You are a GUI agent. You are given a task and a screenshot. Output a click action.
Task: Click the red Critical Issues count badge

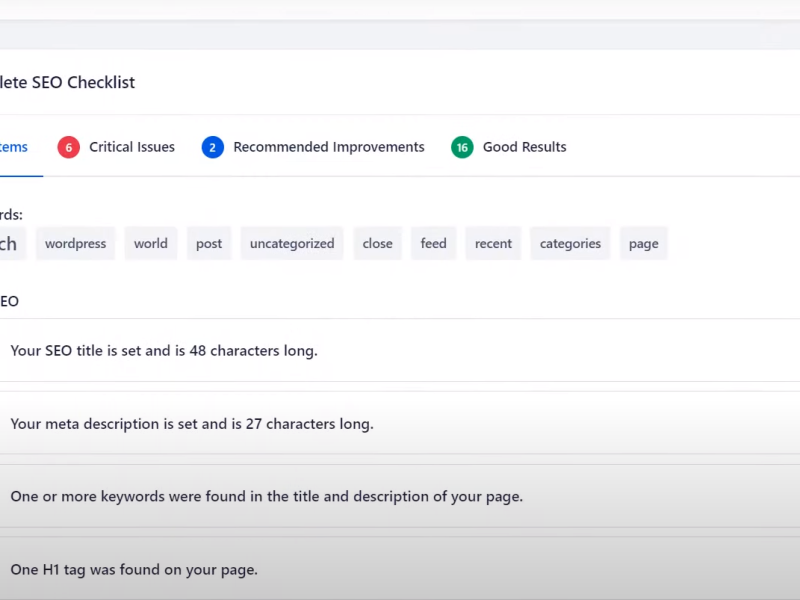[x=69, y=147]
